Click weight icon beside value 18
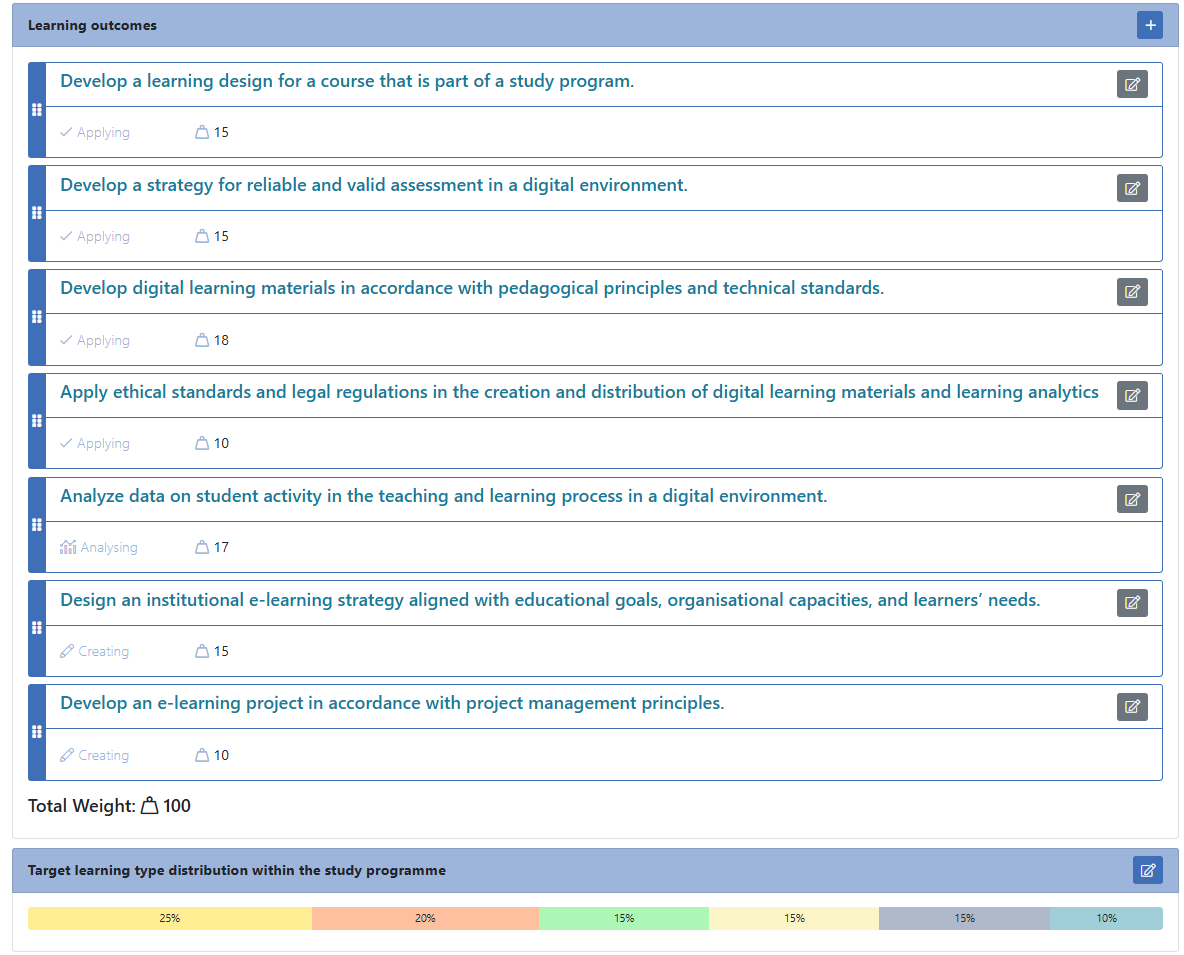Image resolution: width=1184 pixels, height=955 pixels. coord(202,340)
